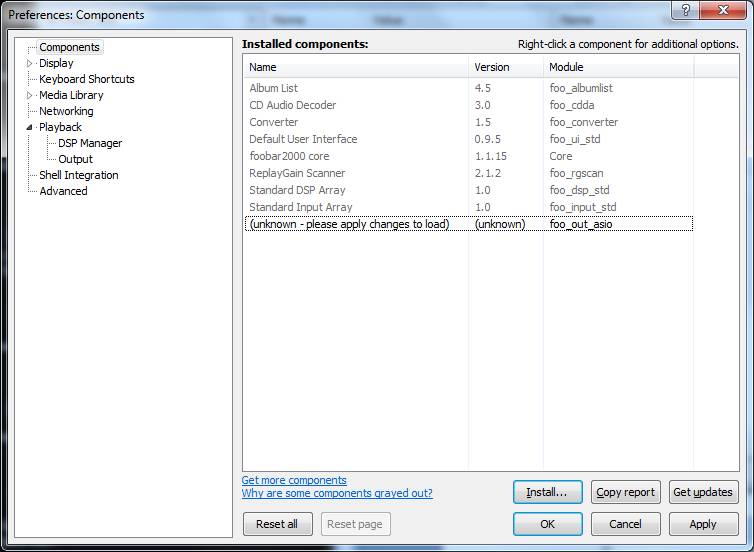Click the Get updates button
754x552 pixels.
coord(704,492)
